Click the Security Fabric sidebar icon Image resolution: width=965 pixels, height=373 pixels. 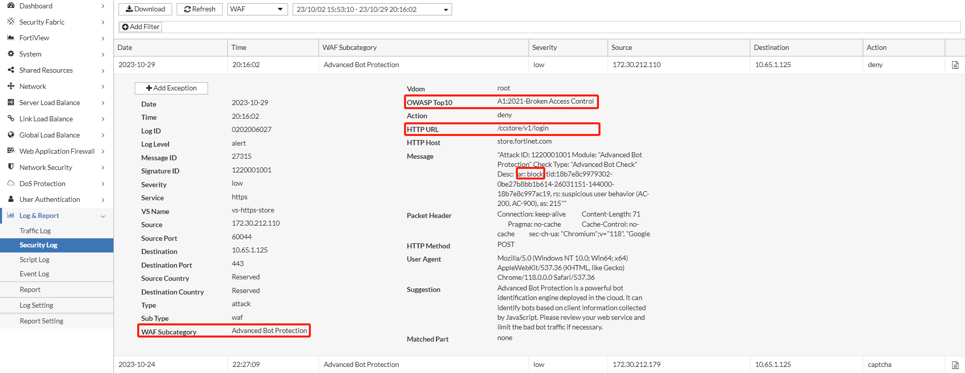point(10,22)
